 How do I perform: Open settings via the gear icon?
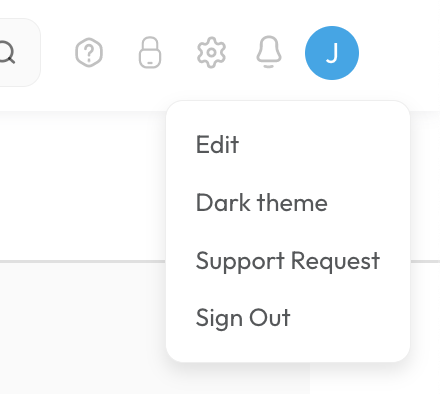click(x=211, y=53)
